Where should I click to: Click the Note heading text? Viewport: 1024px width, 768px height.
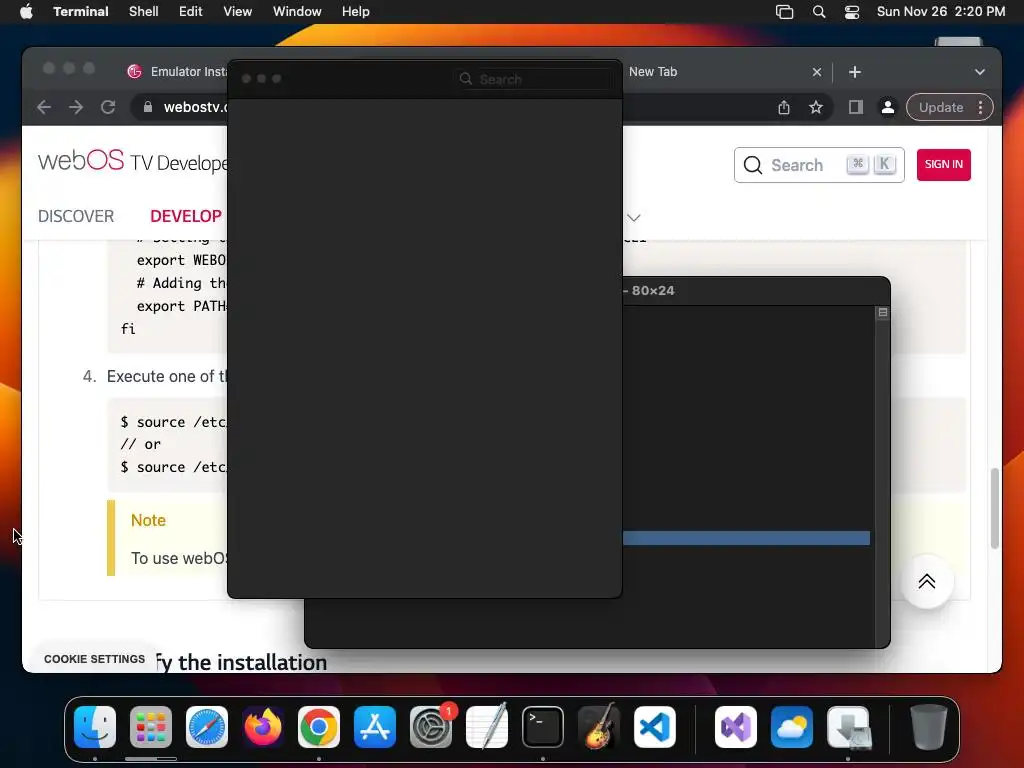148,520
